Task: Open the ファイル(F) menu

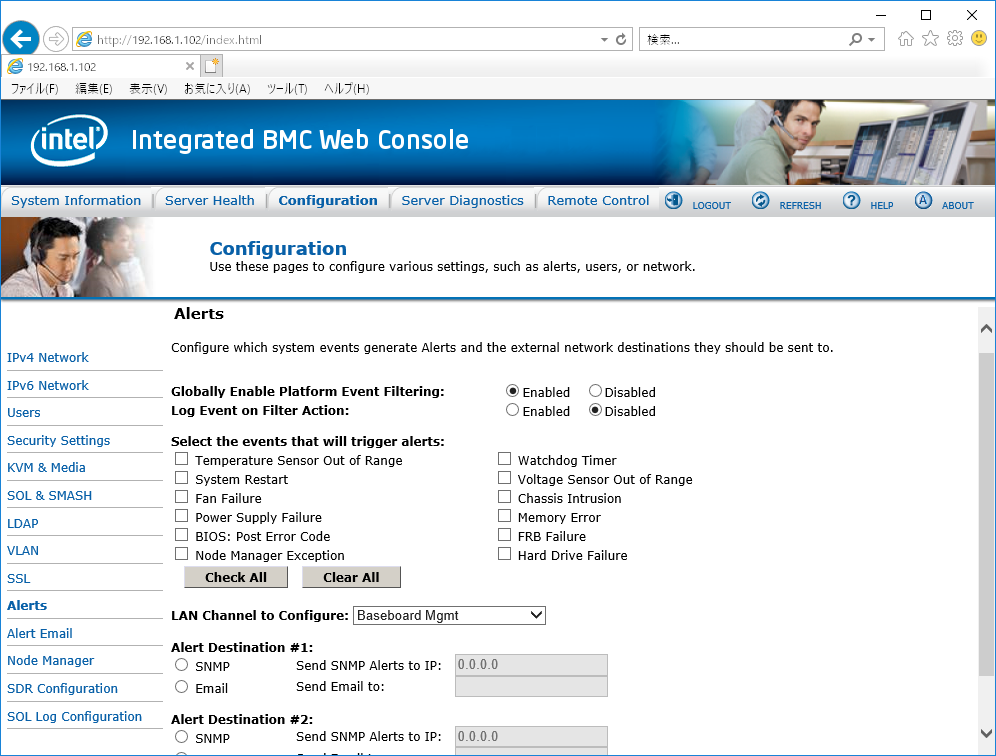Action: [x=34, y=89]
